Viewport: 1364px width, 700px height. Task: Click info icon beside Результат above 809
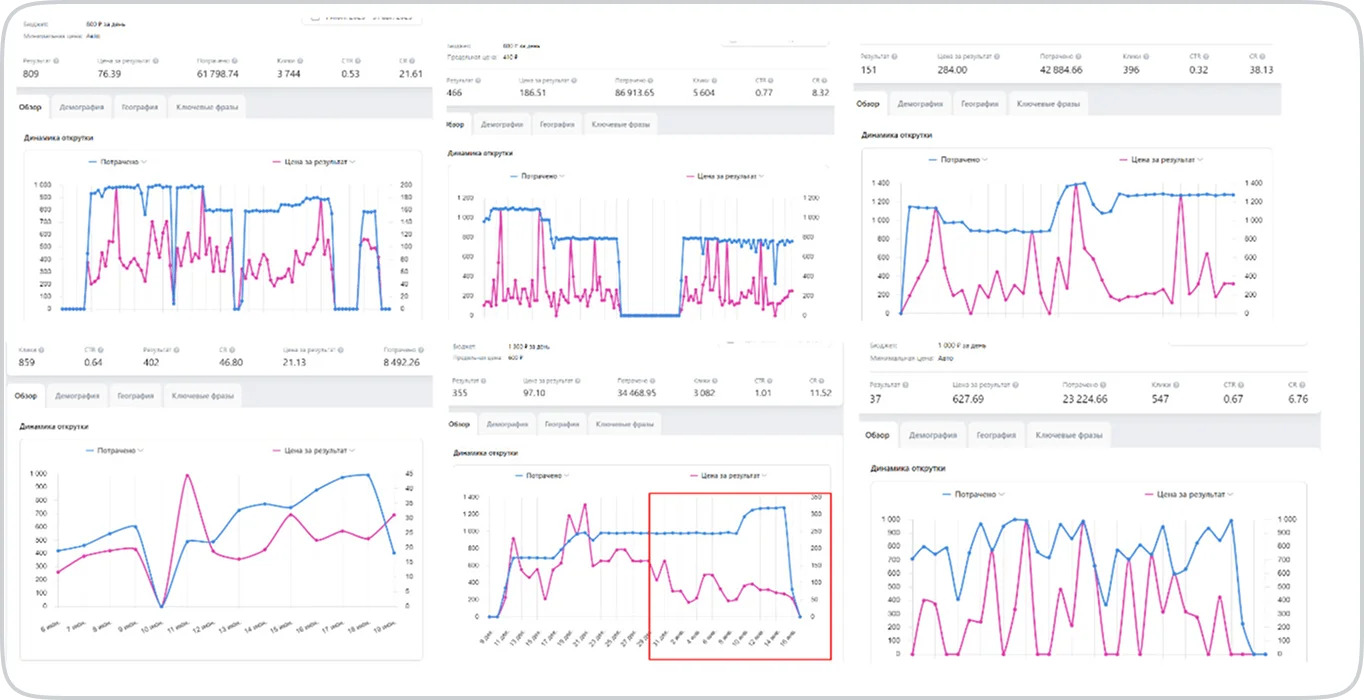(56, 61)
